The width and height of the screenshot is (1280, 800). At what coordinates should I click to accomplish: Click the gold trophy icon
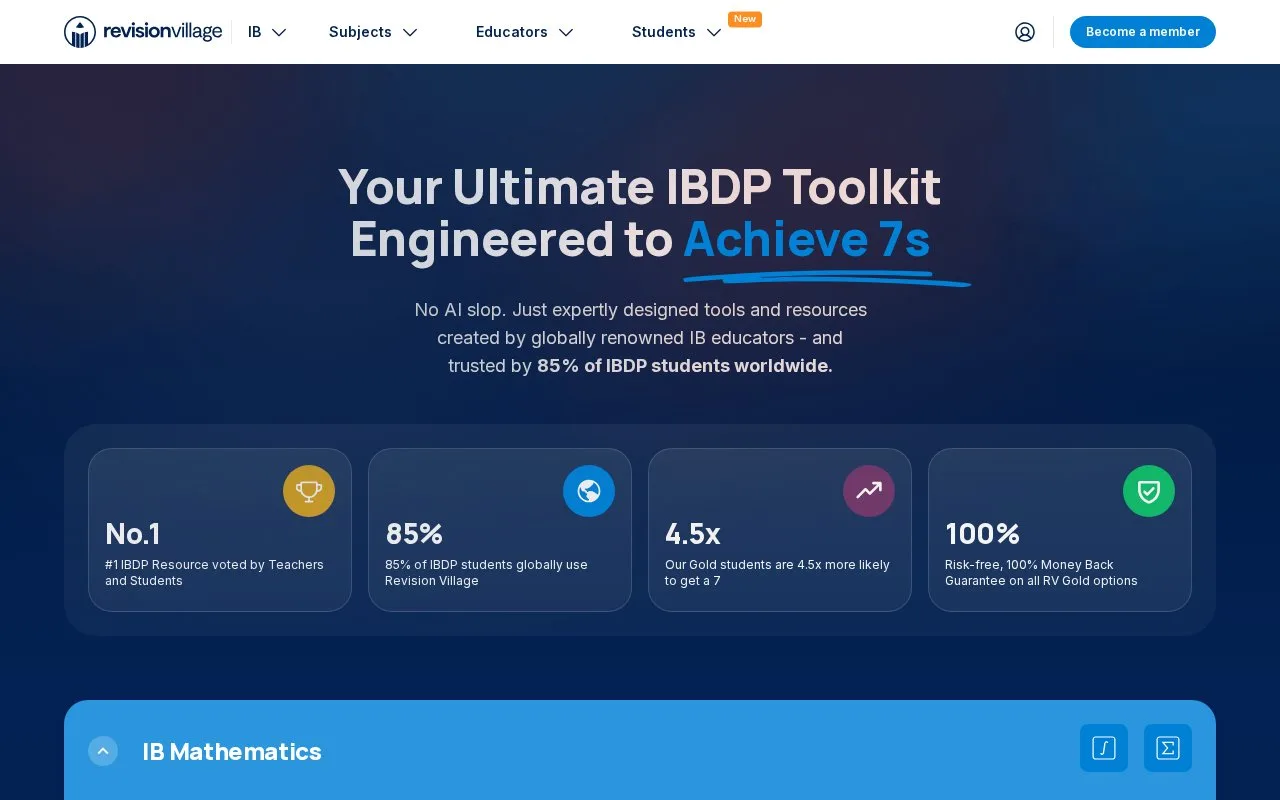point(309,491)
